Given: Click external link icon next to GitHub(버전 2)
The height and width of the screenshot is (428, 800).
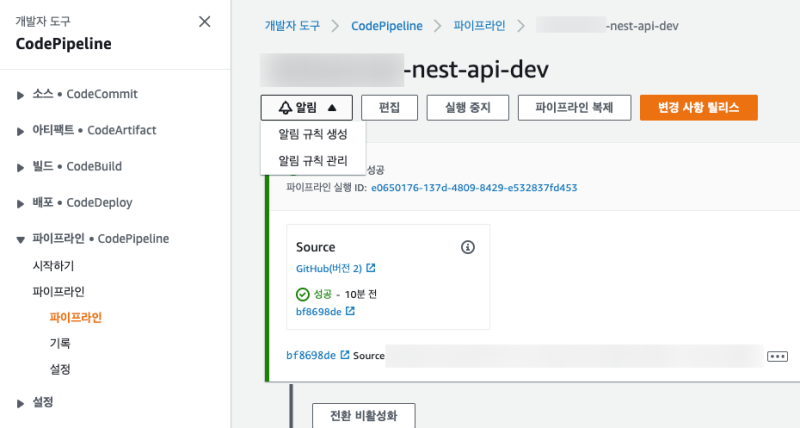Looking at the screenshot, I should (371, 268).
